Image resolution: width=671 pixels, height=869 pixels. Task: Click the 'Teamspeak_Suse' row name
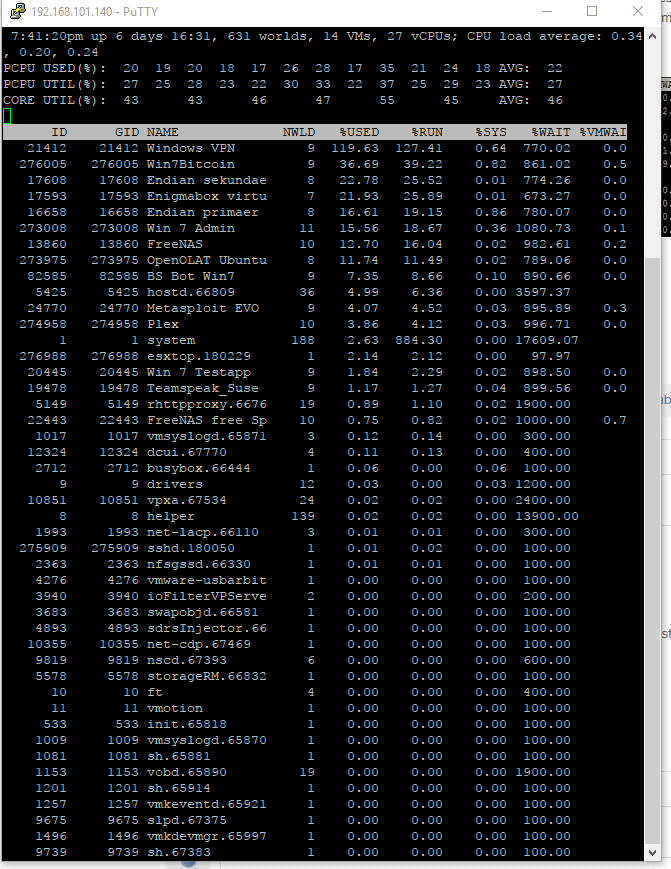203,388
